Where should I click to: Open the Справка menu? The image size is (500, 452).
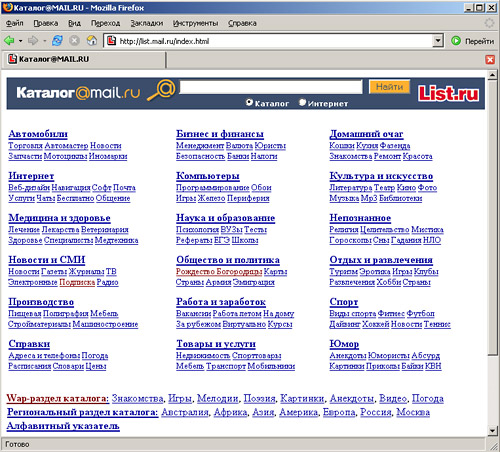[x=242, y=23]
